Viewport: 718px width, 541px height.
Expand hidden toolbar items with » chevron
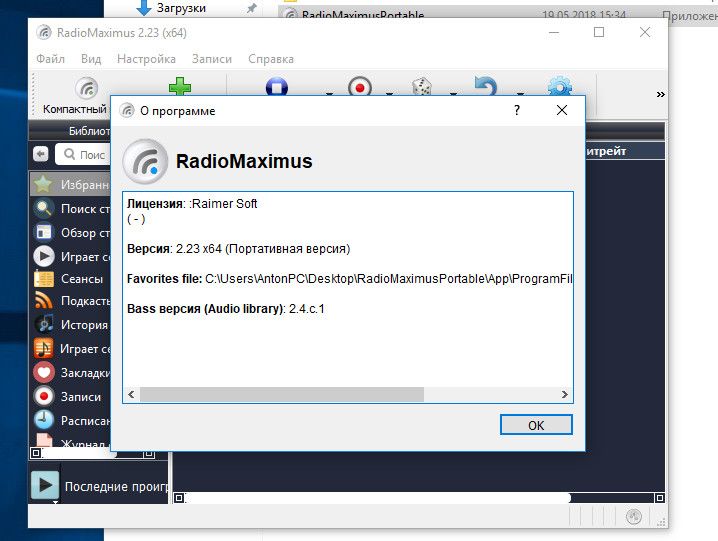tap(660, 94)
